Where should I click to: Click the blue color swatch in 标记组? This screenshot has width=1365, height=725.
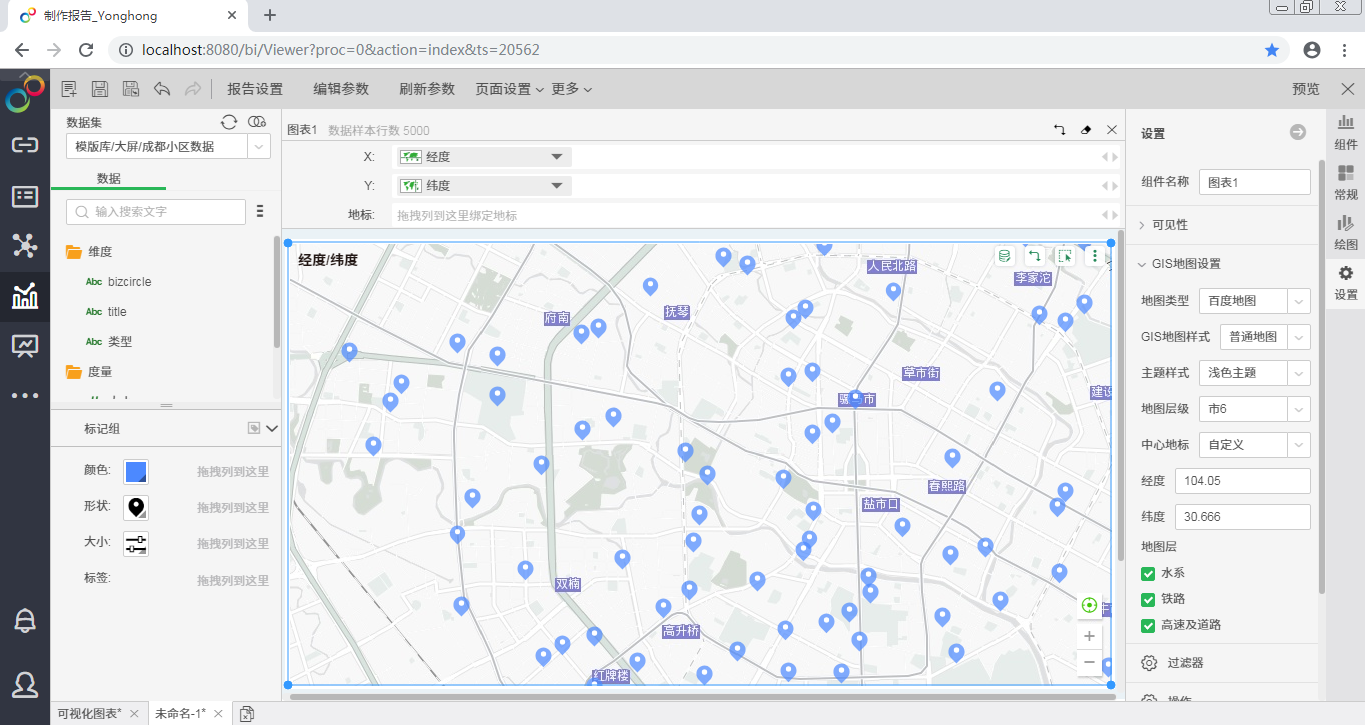[x=136, y=471]
